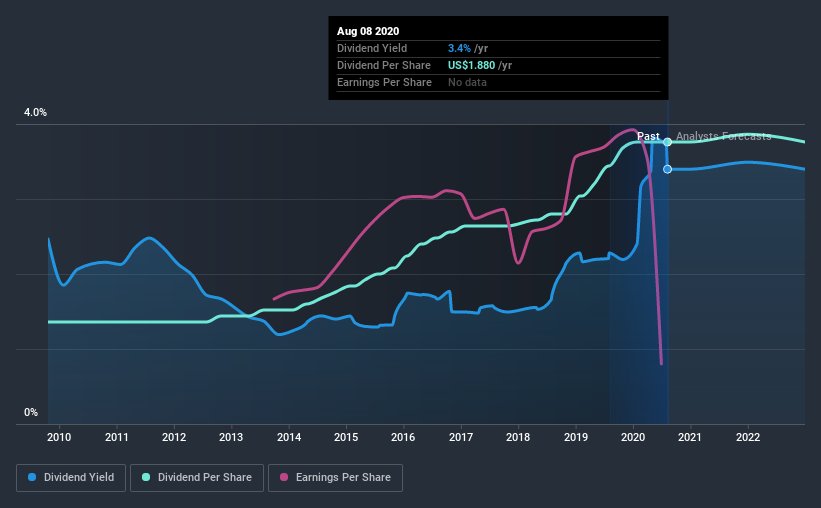Select the blue Dividend Yield data point marker
Image resolution: width=821 pixels, height=508 pixels.
[668, 169]
